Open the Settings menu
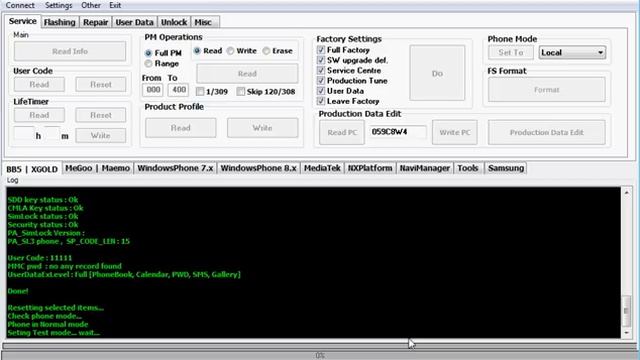This screenshot has width=640, height=360. [58, 5]
